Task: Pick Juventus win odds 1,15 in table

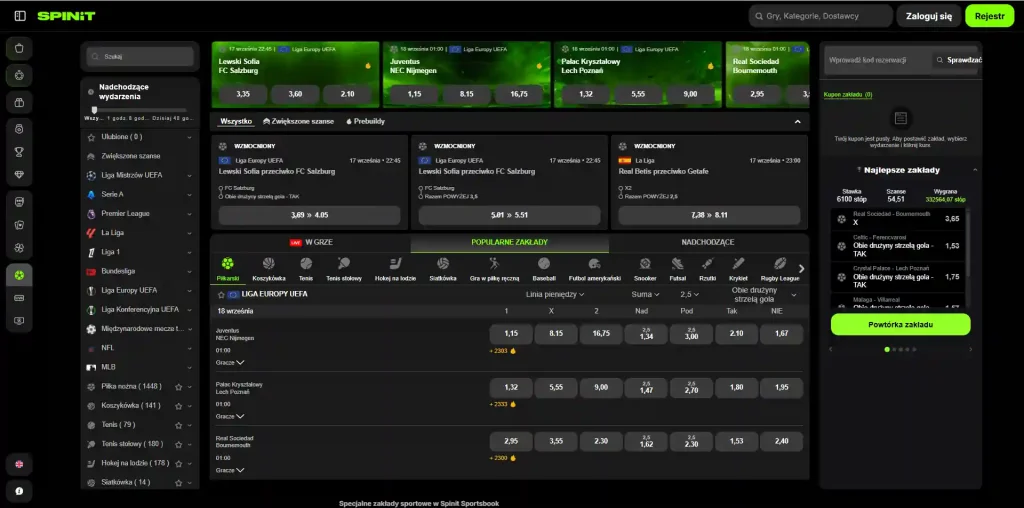Action: tap(511, 334)
